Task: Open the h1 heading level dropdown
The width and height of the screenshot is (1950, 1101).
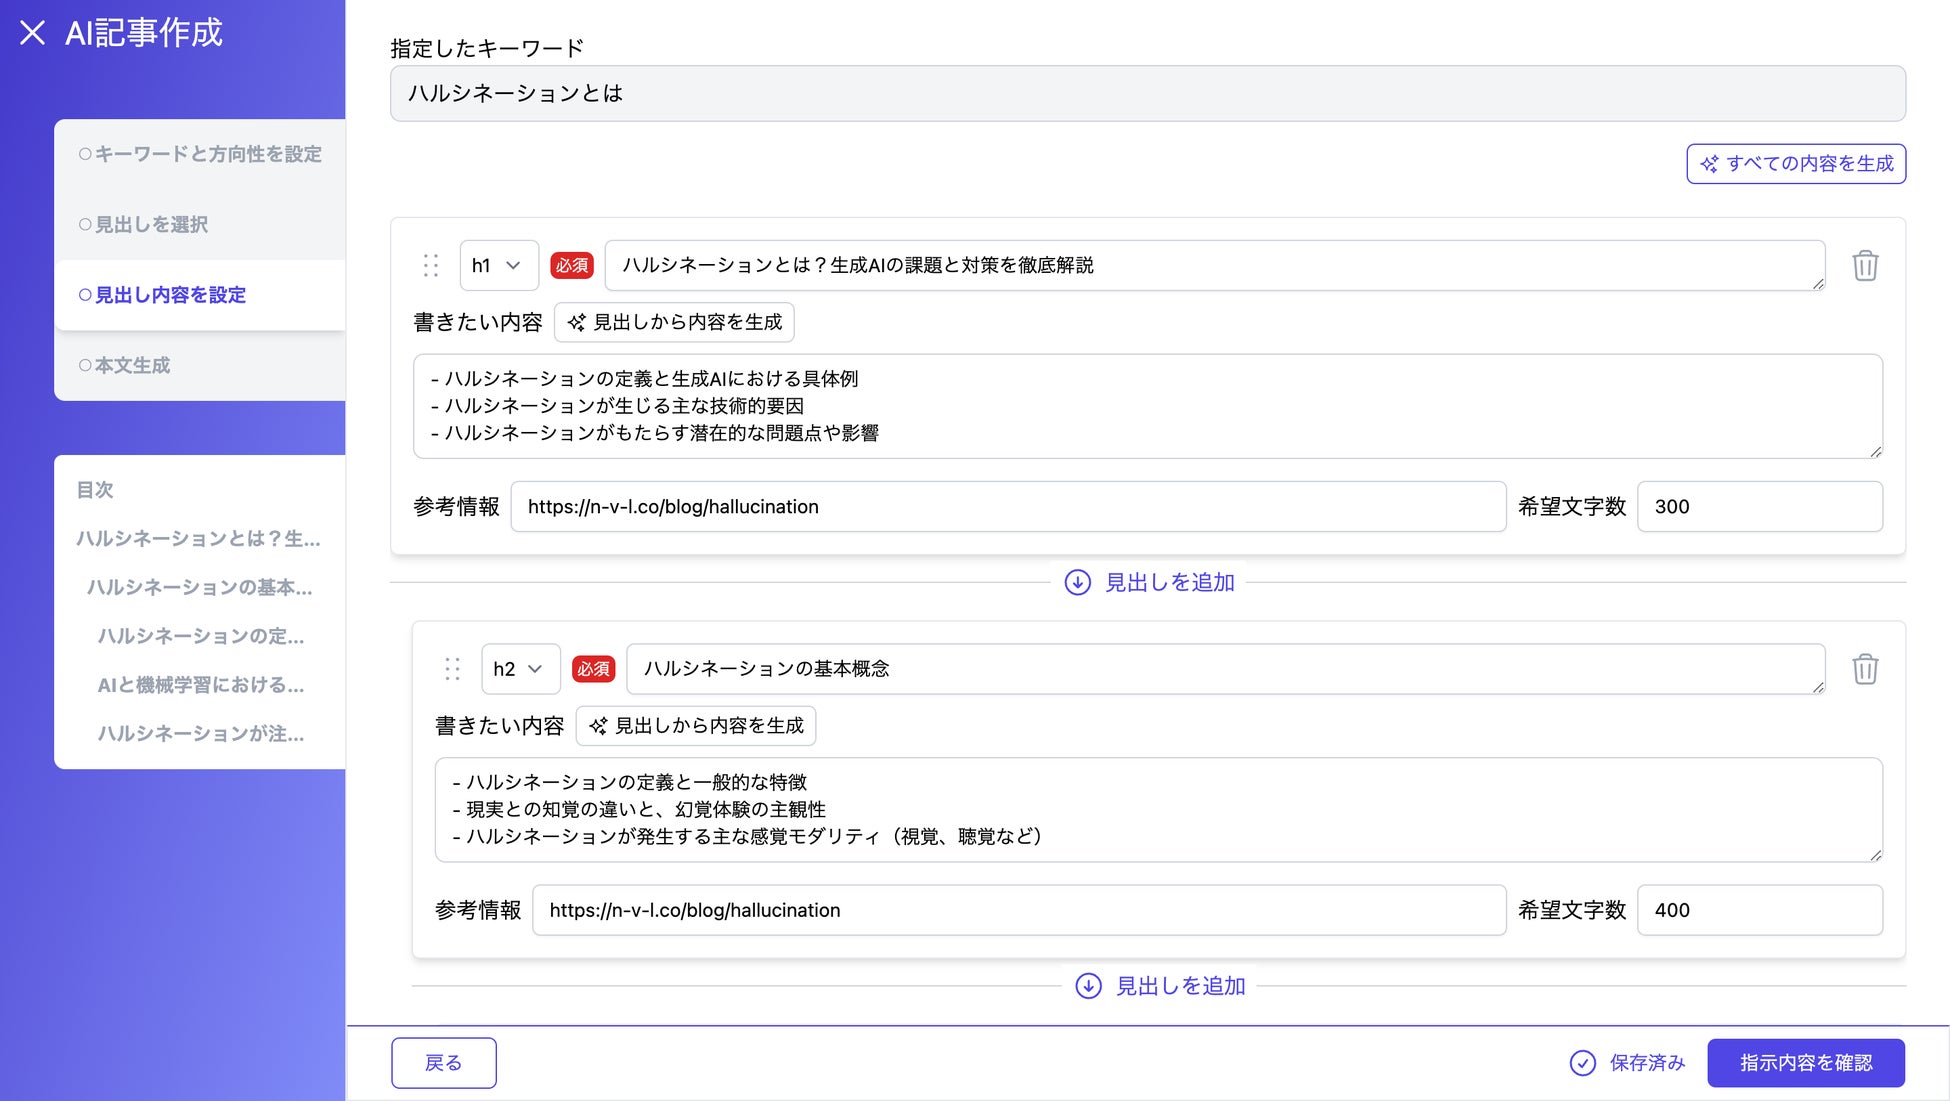Action: (498, 265)
